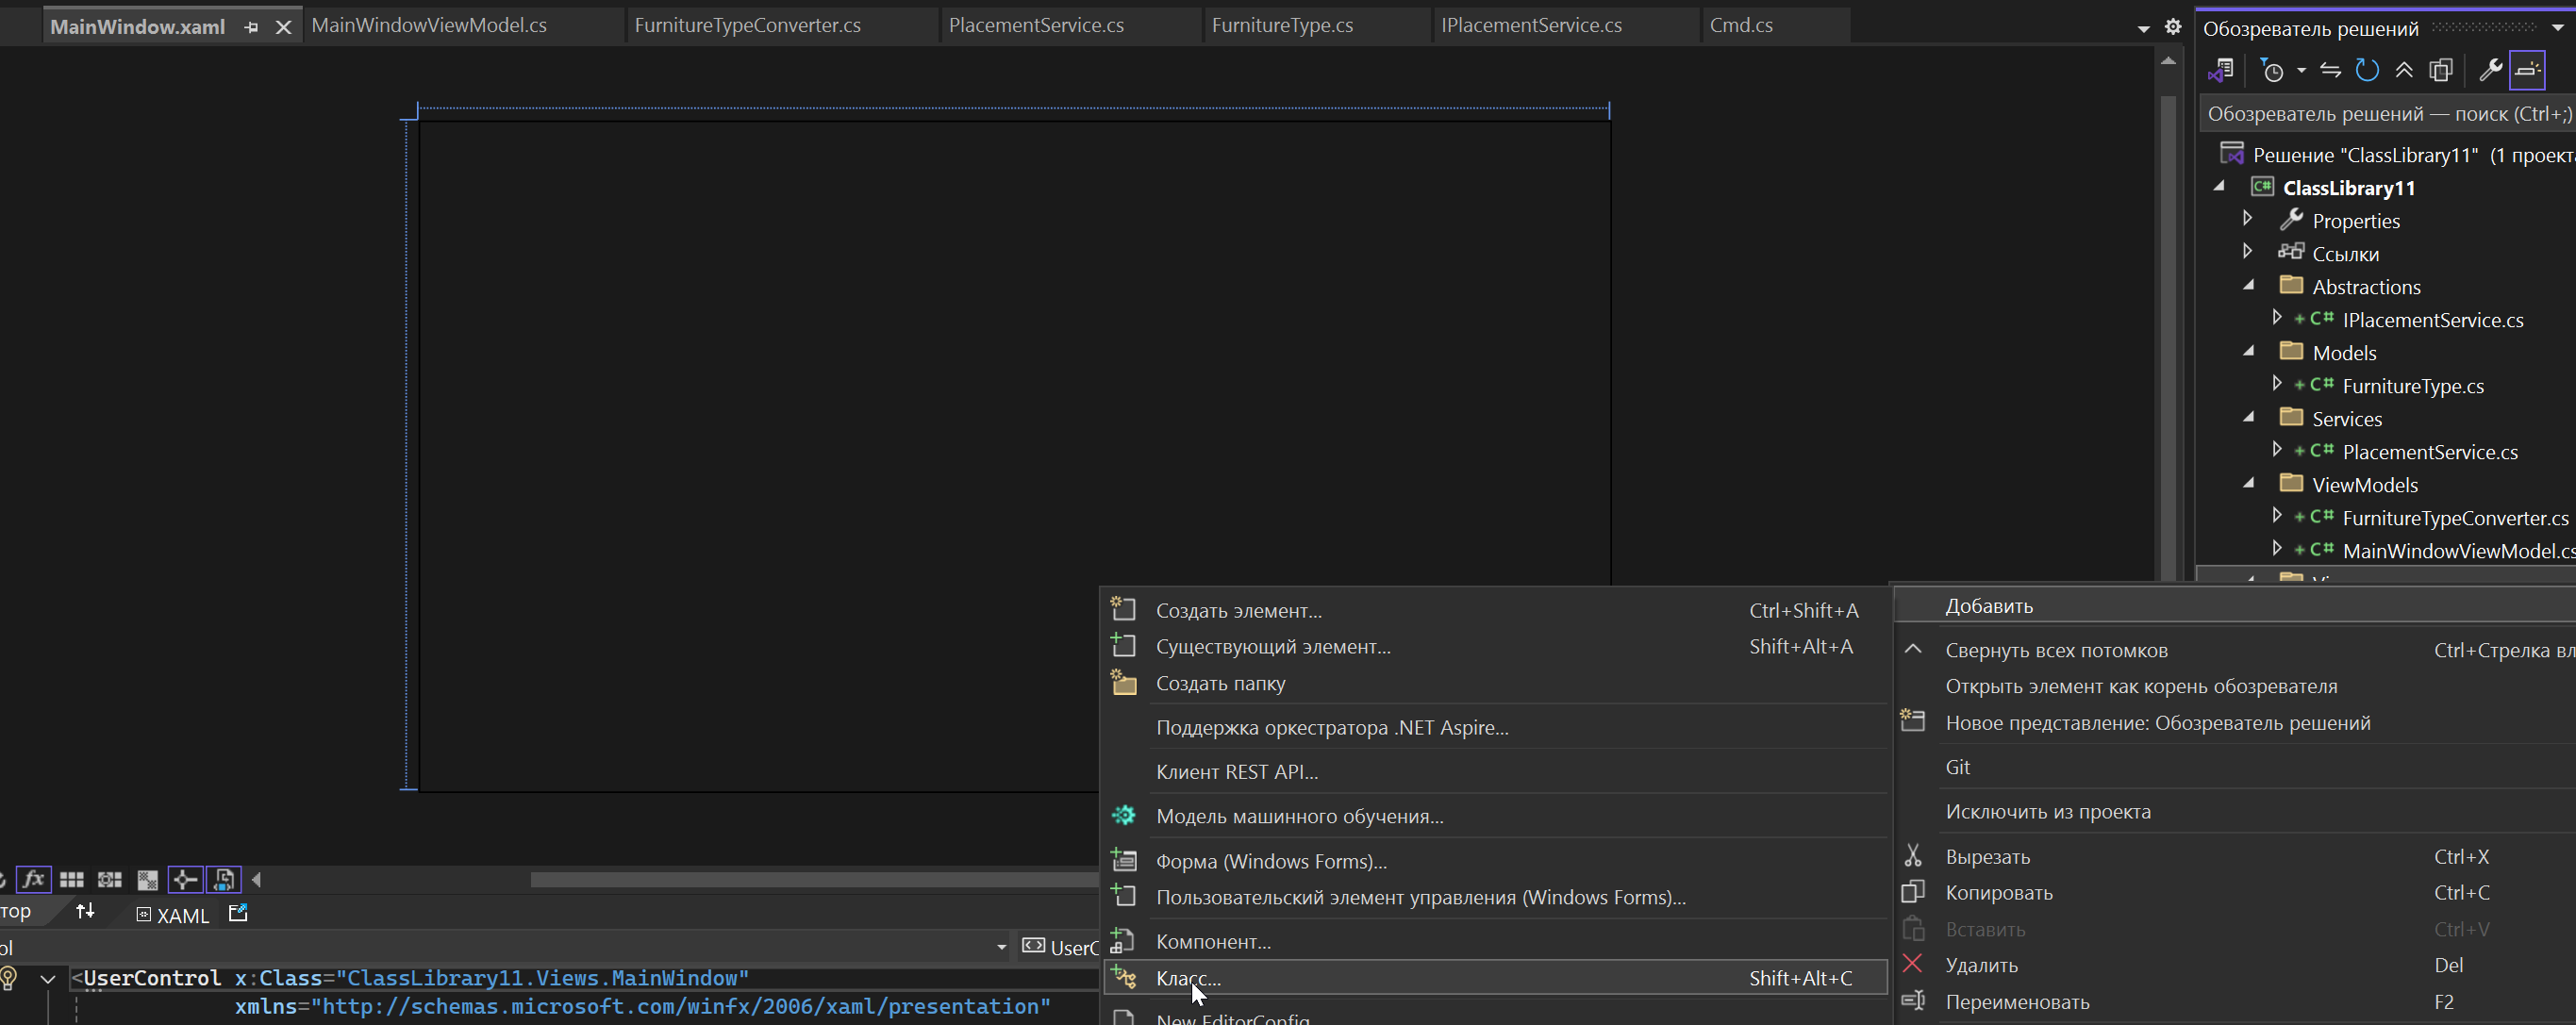2576x1025 pixels.
Task: Open tab settings gear icon
Action: click(2173, 27)
